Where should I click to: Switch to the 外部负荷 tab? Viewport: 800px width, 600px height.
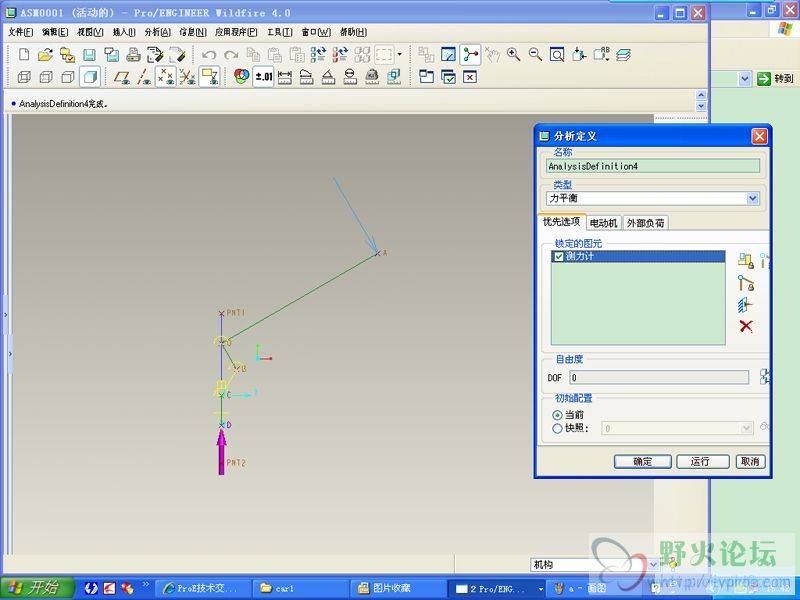646,223
